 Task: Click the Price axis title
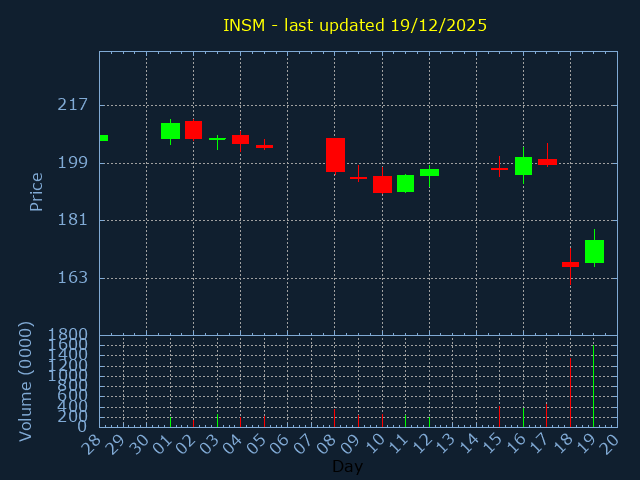point(36,192)
